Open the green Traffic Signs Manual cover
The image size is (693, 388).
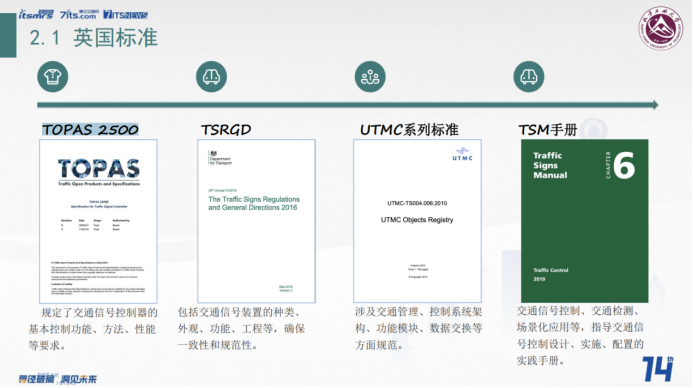(x=584, y=221)
